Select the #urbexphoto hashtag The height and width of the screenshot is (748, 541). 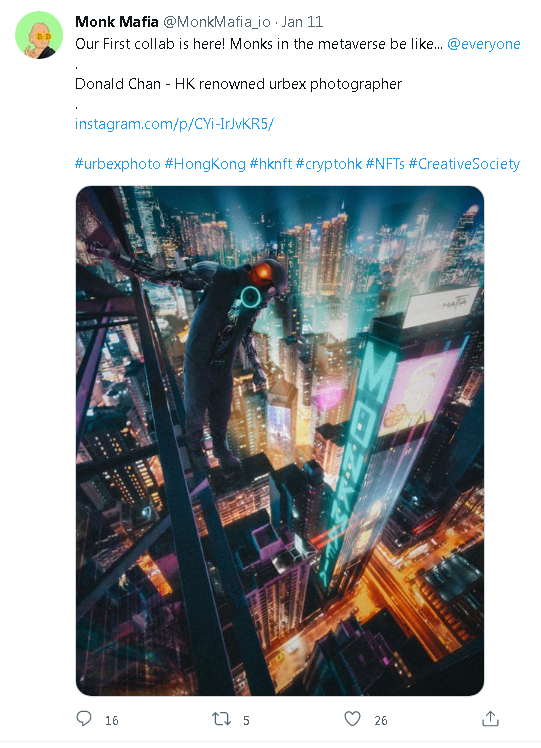click(x=118, y=164)
